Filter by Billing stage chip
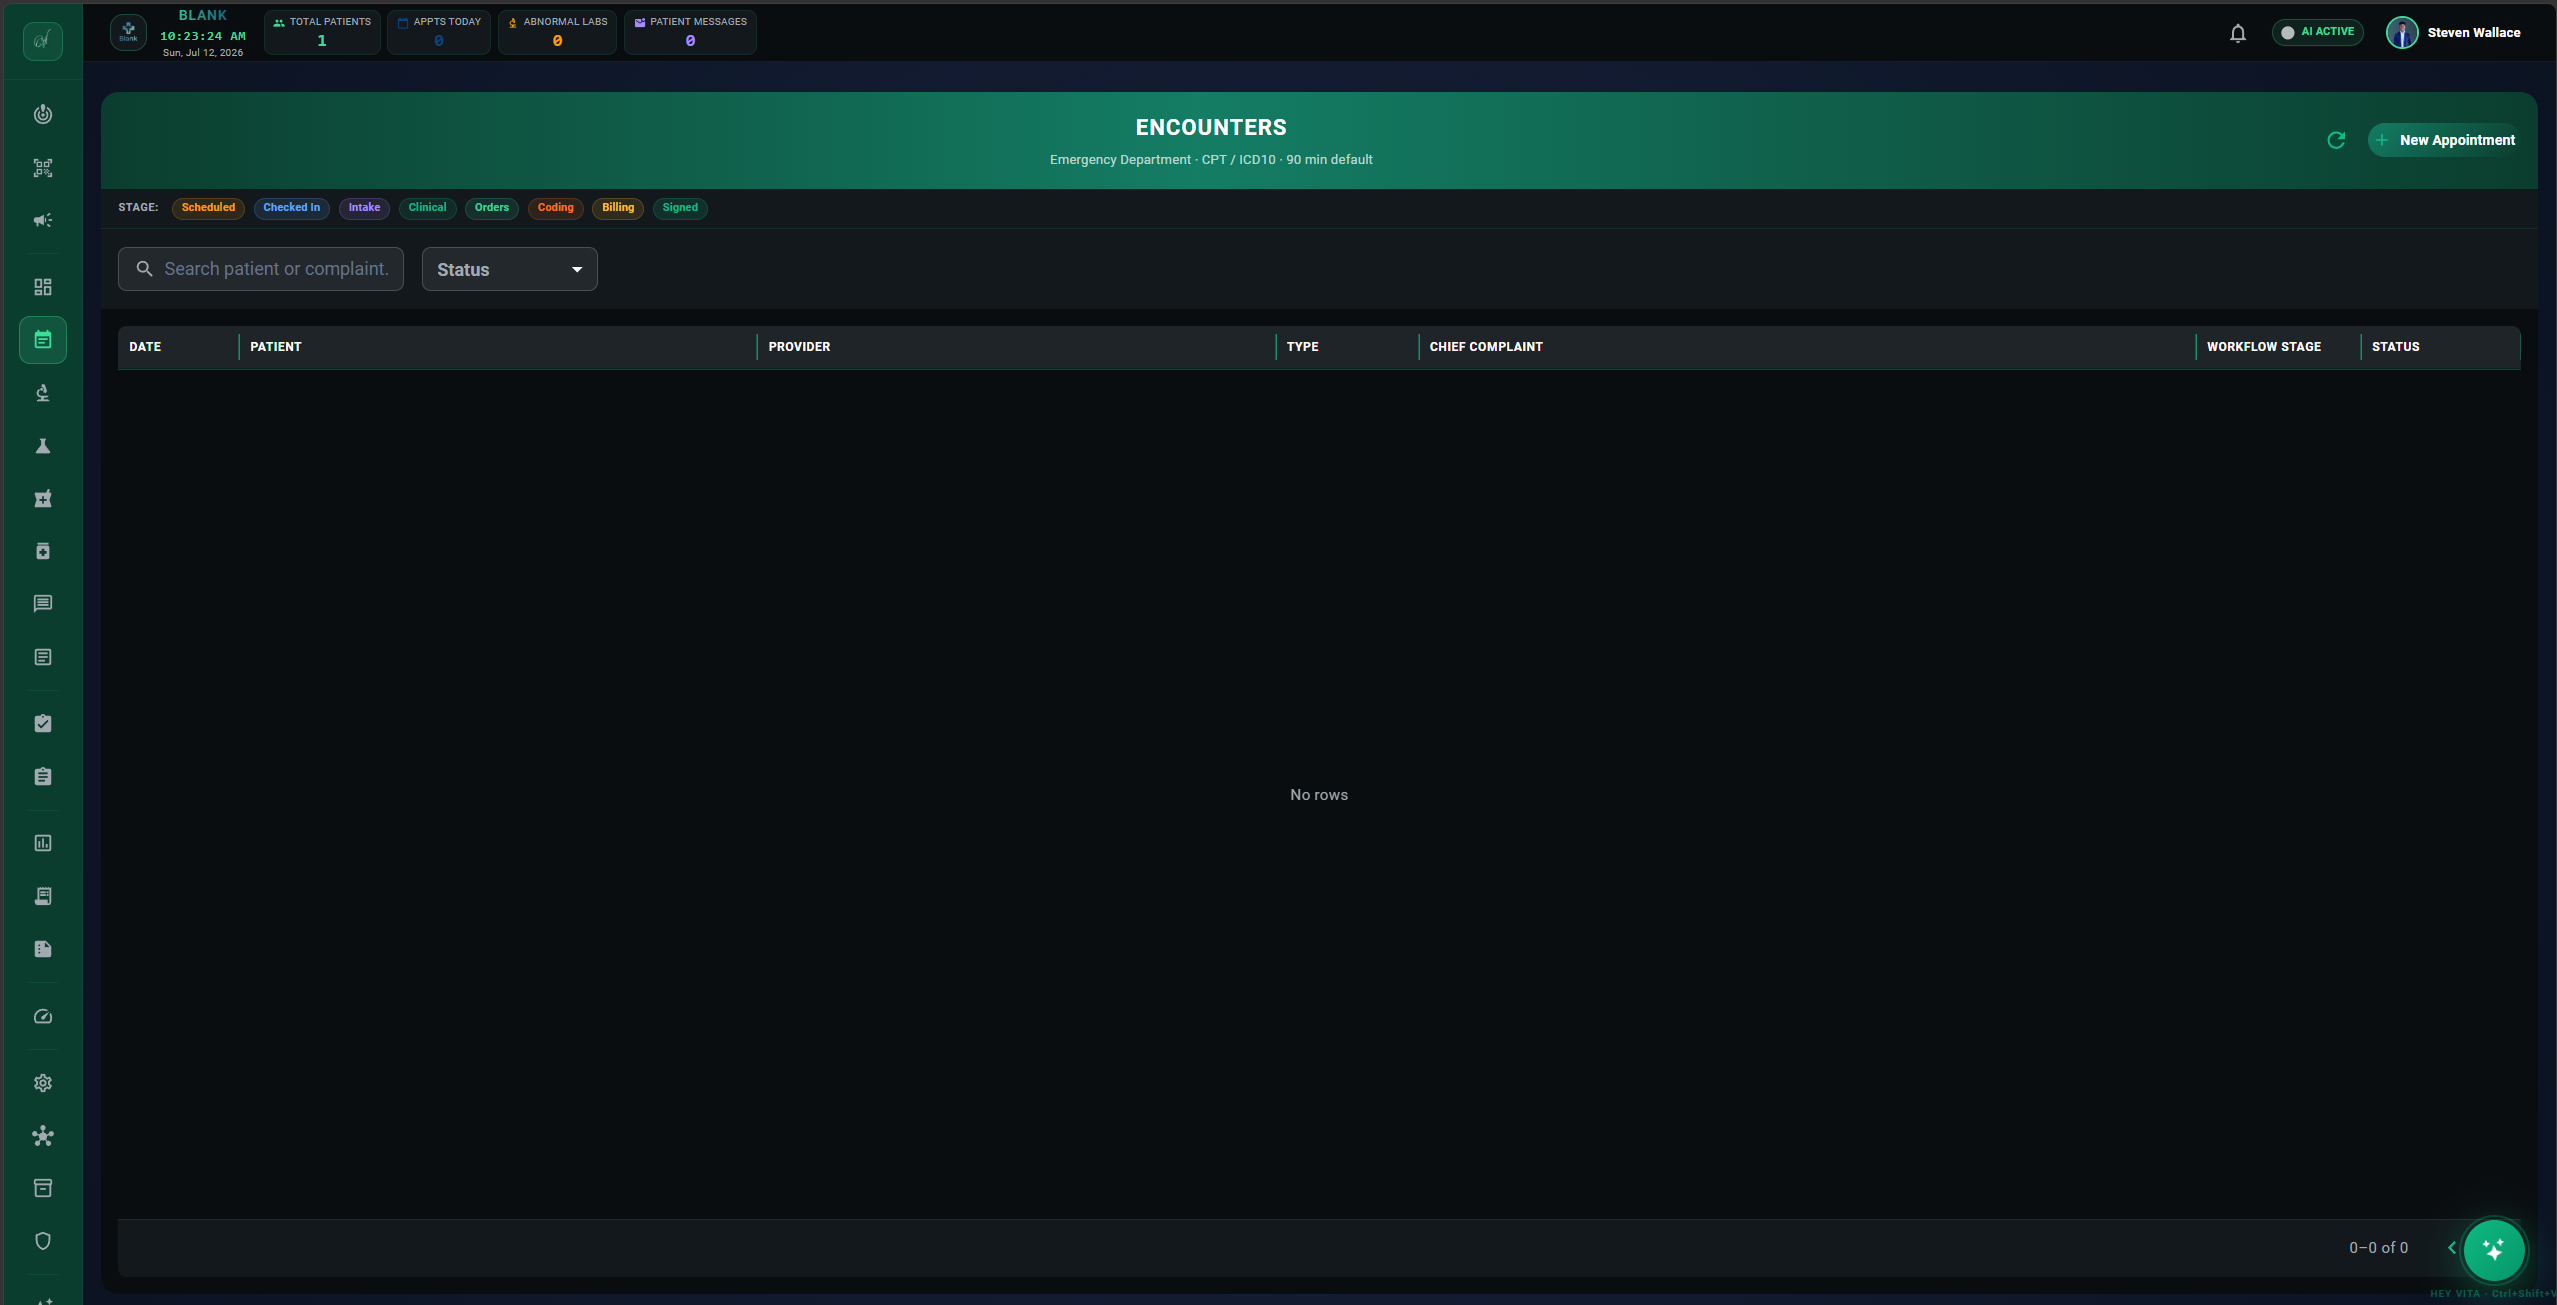2557x1305 pixels. 617,208
